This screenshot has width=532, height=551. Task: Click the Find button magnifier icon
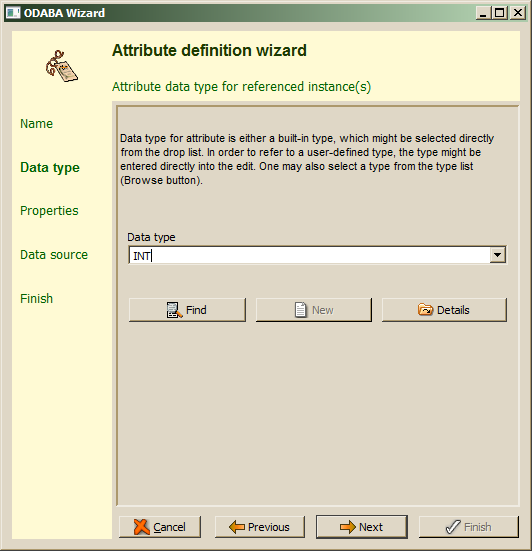[174, 310]
